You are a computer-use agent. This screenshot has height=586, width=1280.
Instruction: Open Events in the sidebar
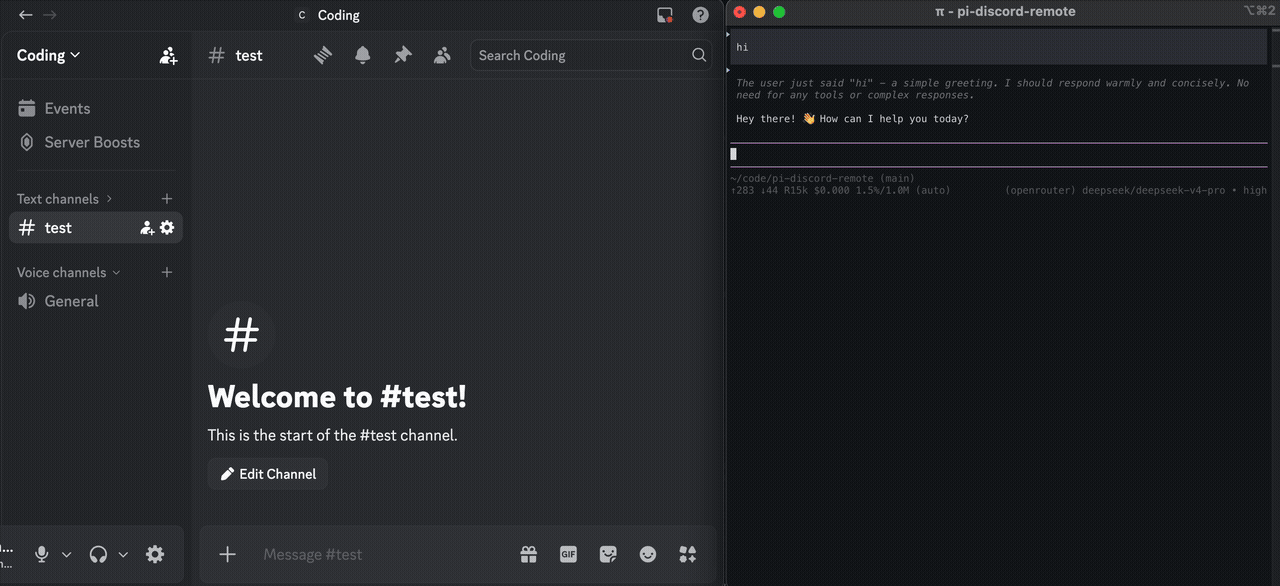coord(96,108)
